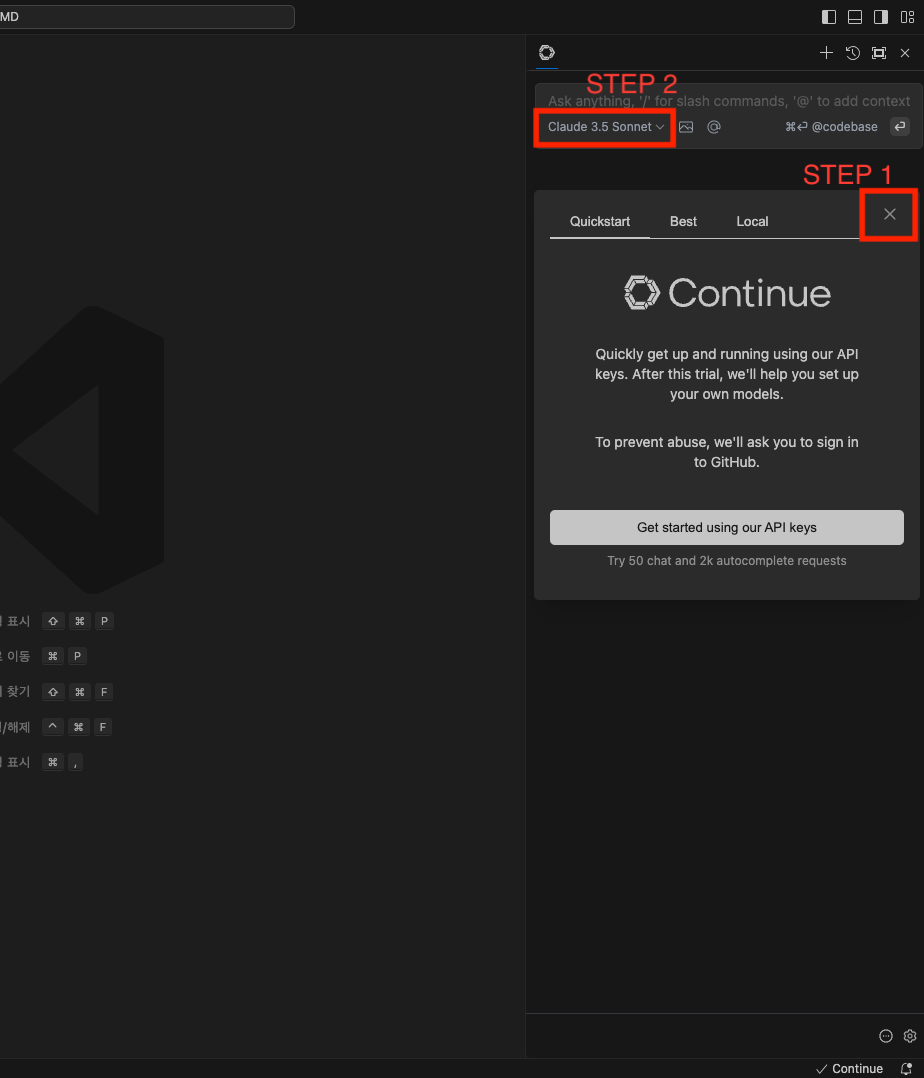Viewport: 924px width, 1078px height.
Task: Click the command center search box
Action: coord(146,16)
